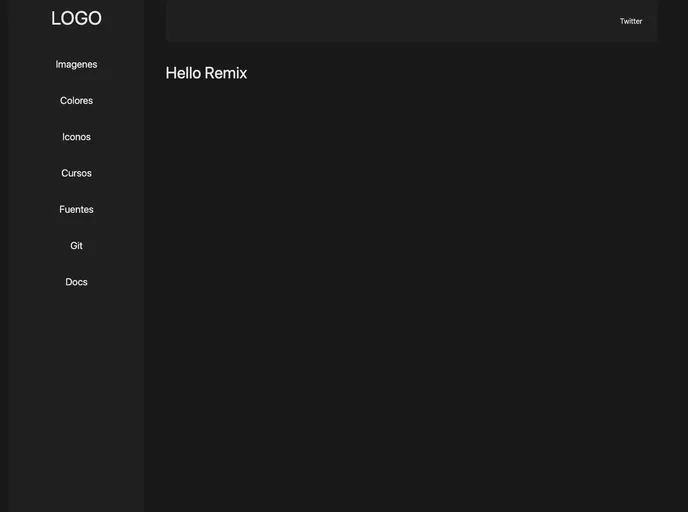Click the Twitter link in the header
688x512 pixels.
click(631, 21)
